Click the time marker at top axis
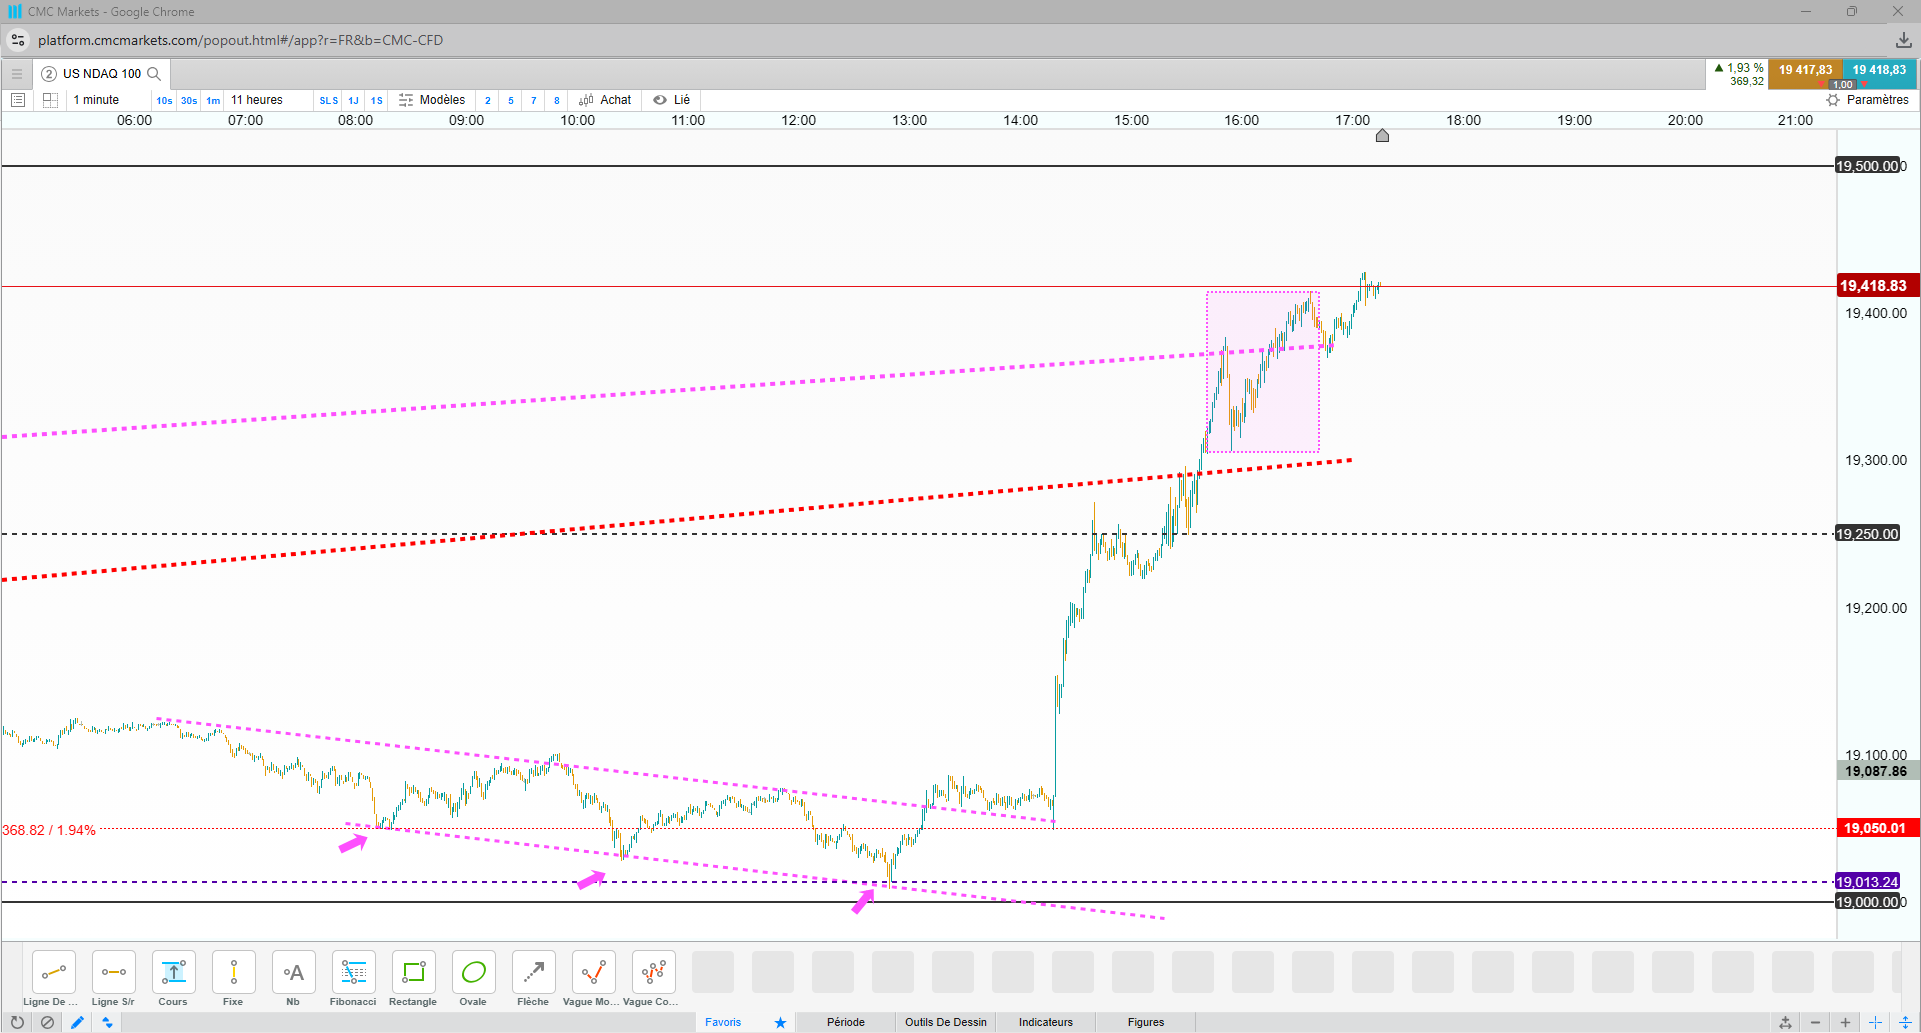 tap(1382, 135)
